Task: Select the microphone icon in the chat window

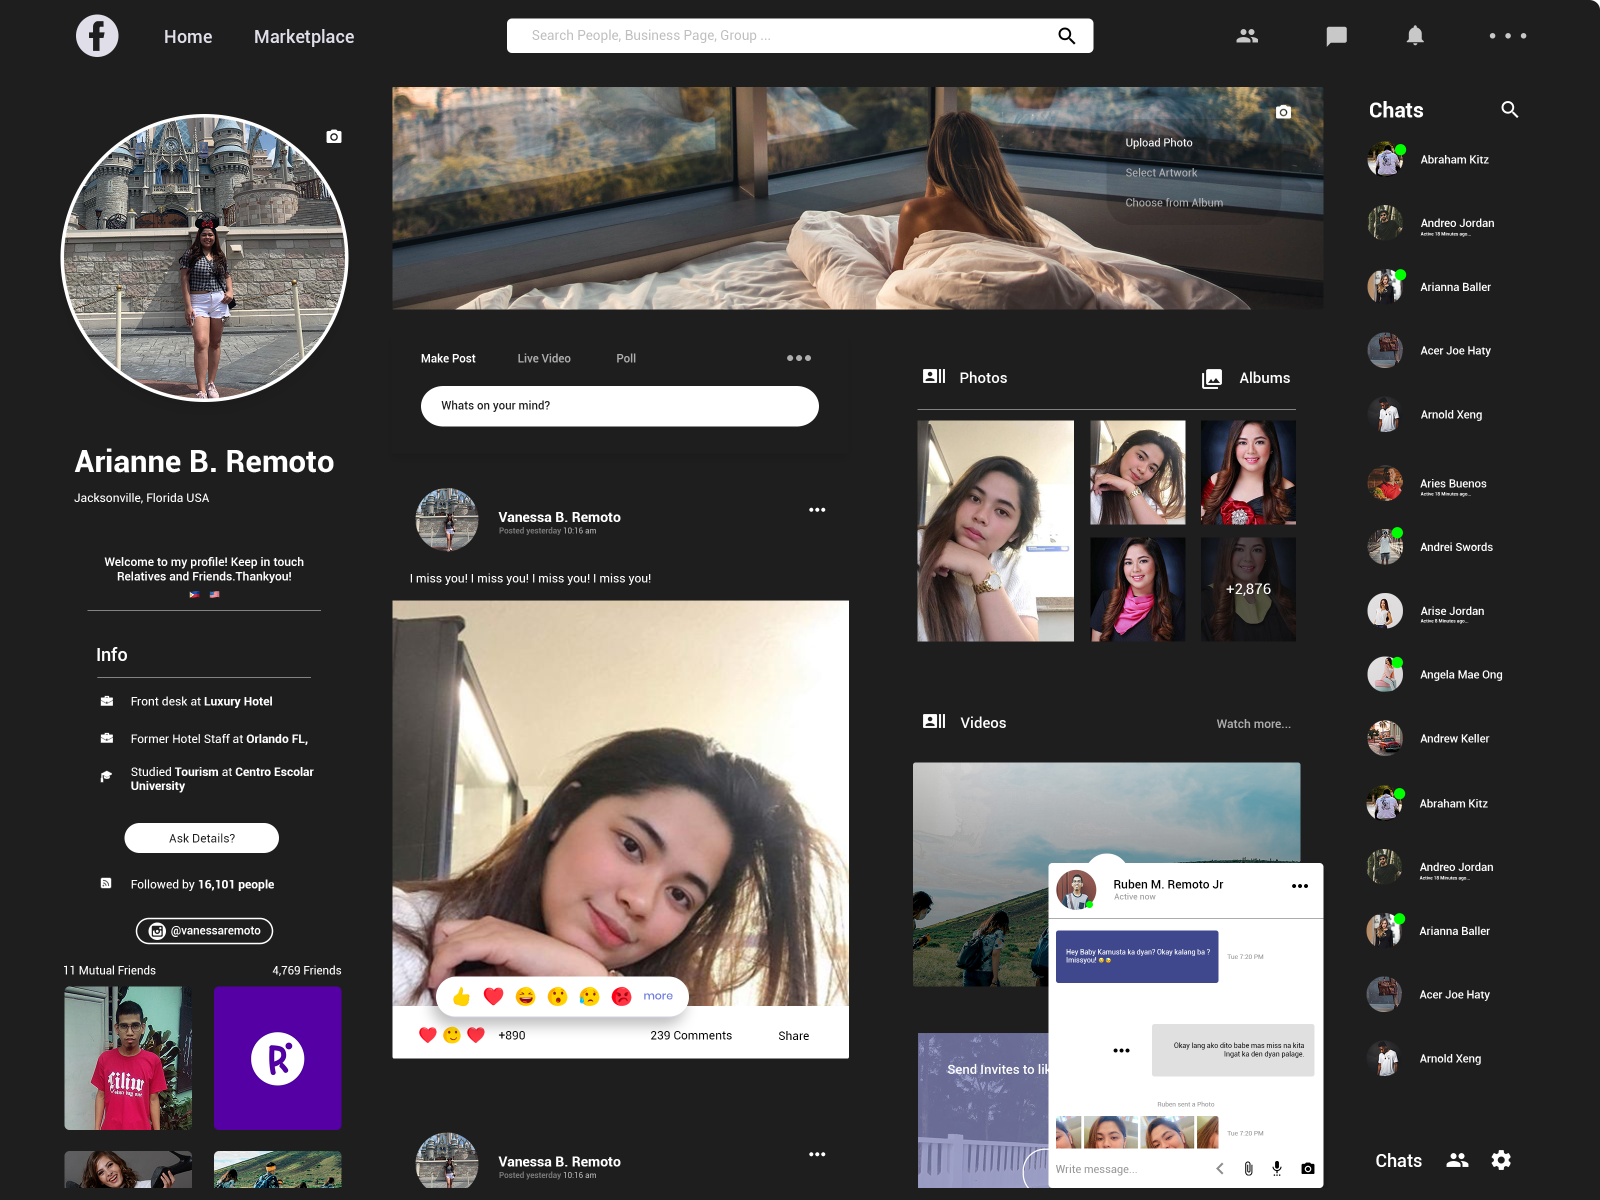Action: (x=1277, y=1167)
